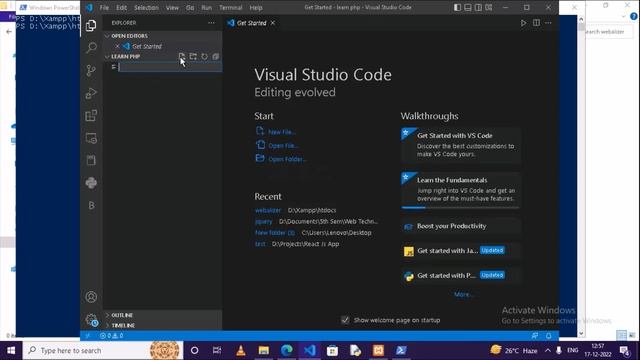This screenshot has width=640, height=360.
Task: Open the File menu
Action: tap(104, 7)
